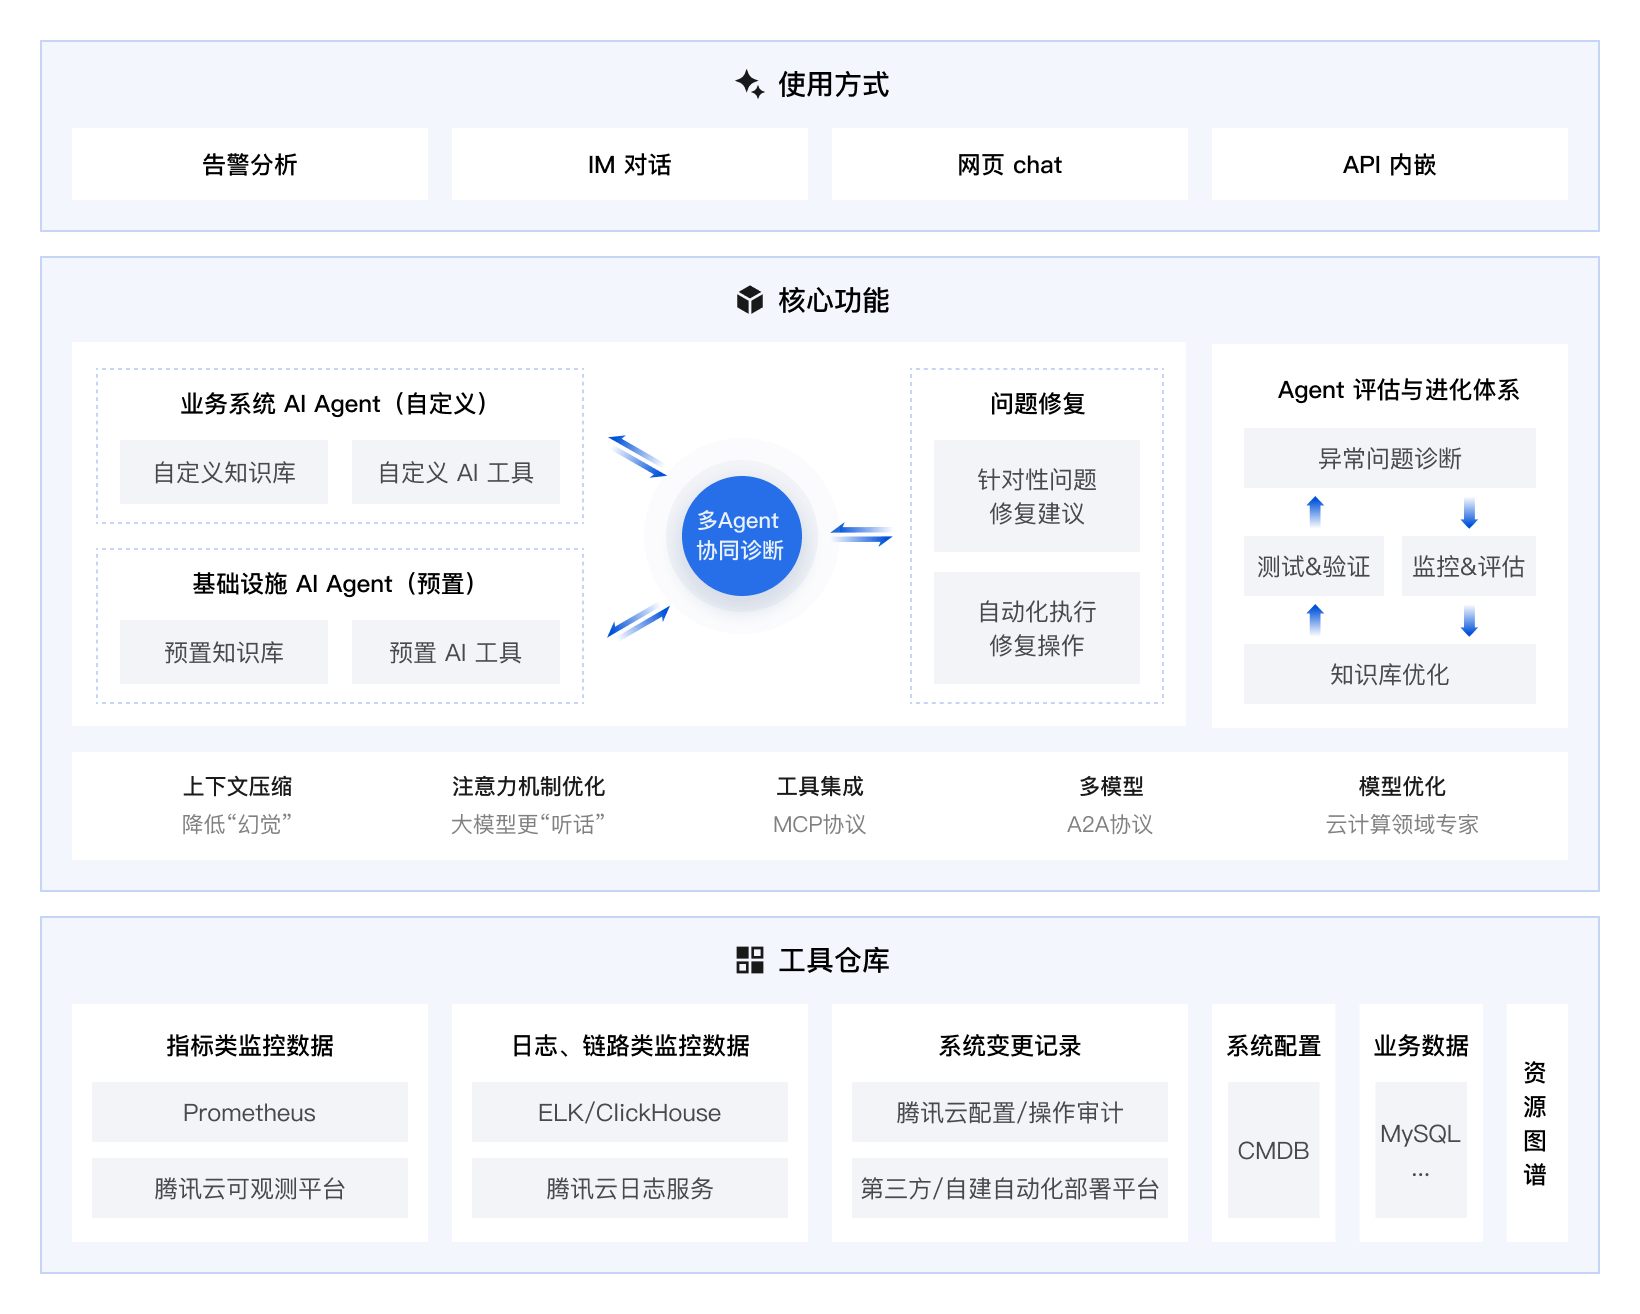Click the 针对性问题 修复建议 block
Viewport: 1640px width, 1314px height.
pyautogui.click(x=1037, y=496)
